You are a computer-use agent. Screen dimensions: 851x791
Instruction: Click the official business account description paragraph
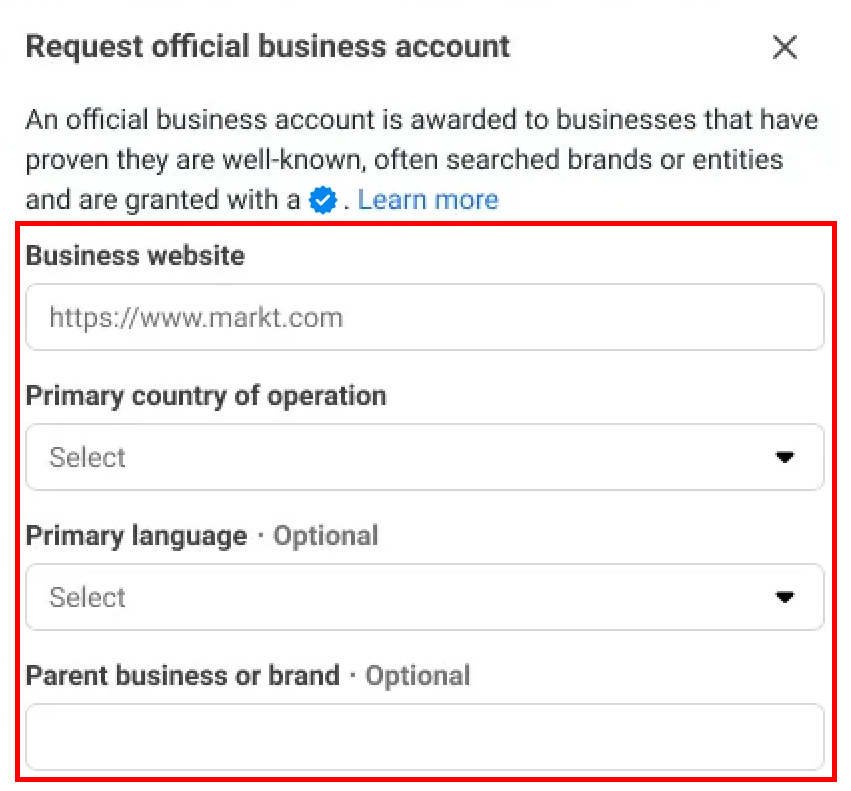(x=422, y=160)
